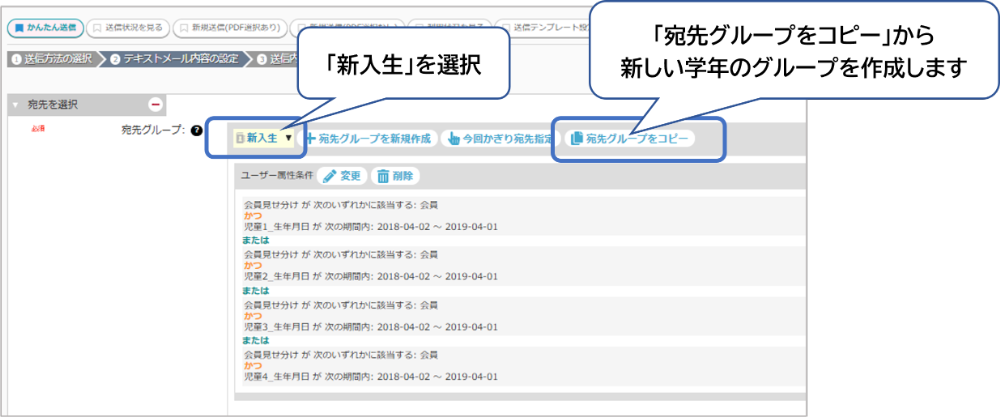Click the hand icon for 今回かぎり宛先指定
Screen dimensions: 1000x417
[x=452, y=139]
